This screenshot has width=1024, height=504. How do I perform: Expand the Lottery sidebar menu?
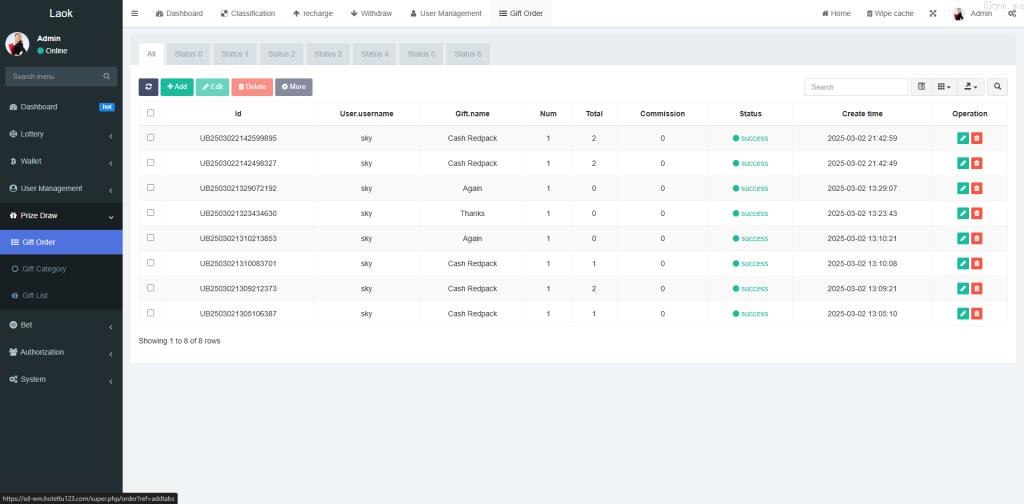tap(60, 134)
